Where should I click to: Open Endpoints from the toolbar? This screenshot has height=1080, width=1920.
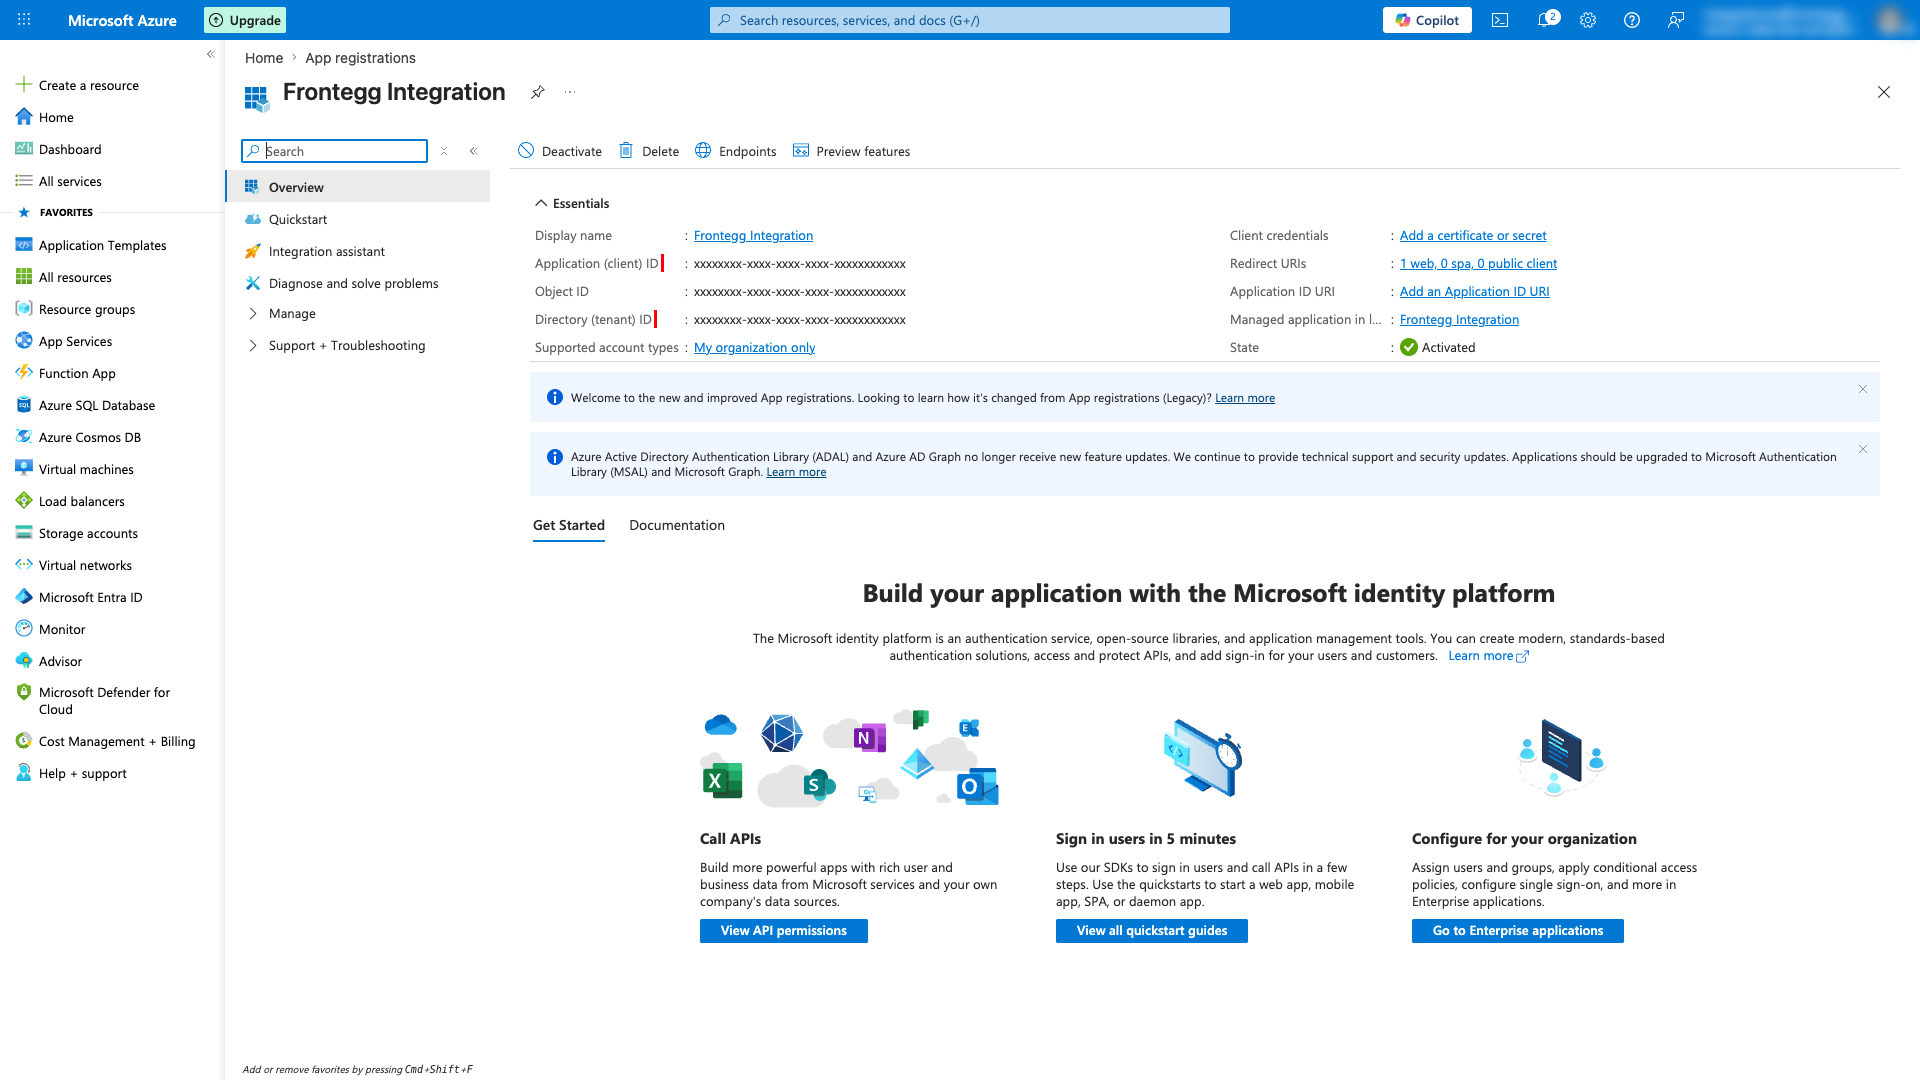click(736, 151)
